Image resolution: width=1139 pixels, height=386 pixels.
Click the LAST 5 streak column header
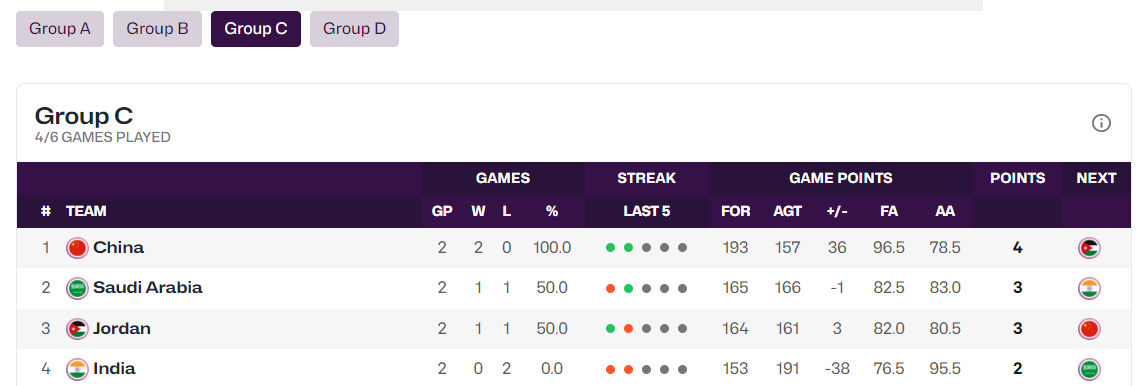tap(646, 212)
